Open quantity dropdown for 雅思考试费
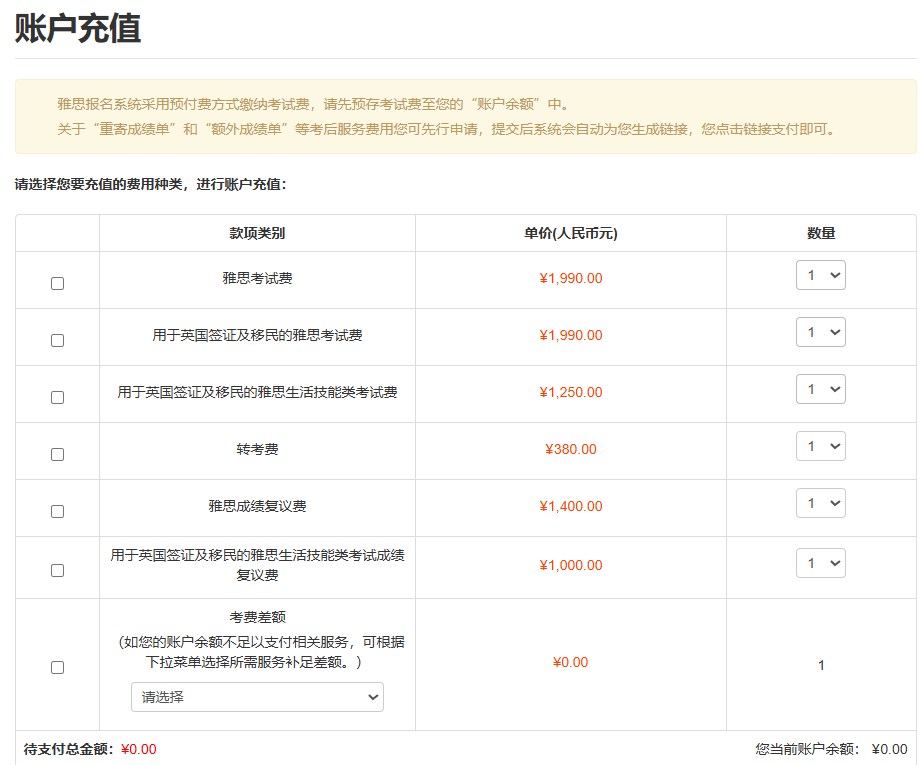This screenshot has width=920, height=765. point(820,275)
